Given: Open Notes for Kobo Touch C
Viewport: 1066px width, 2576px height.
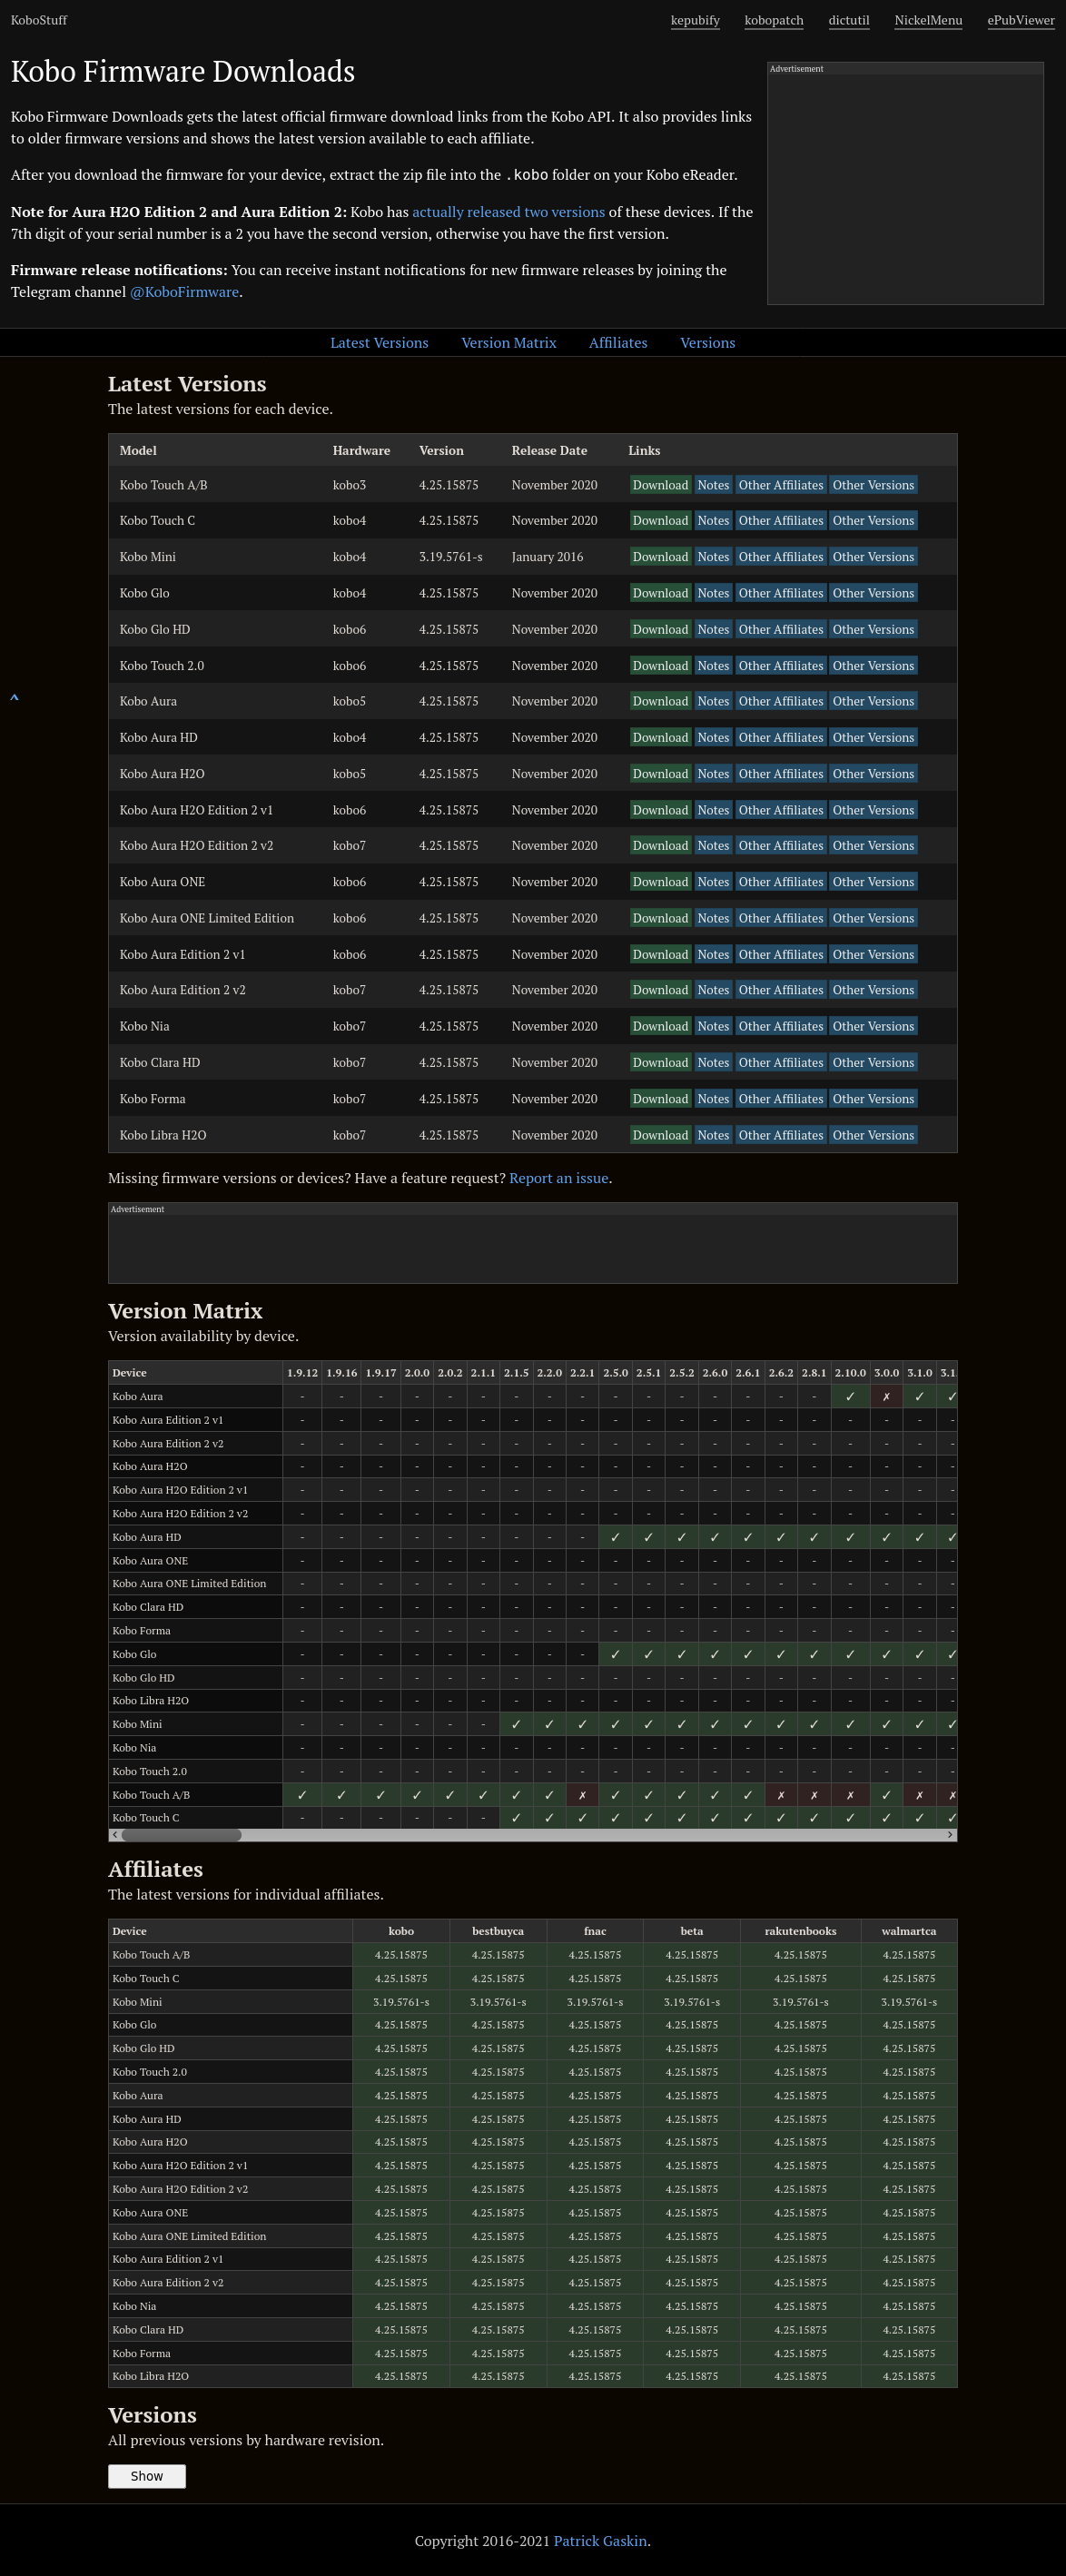Looking at the screenshot, I should (713, 521).
